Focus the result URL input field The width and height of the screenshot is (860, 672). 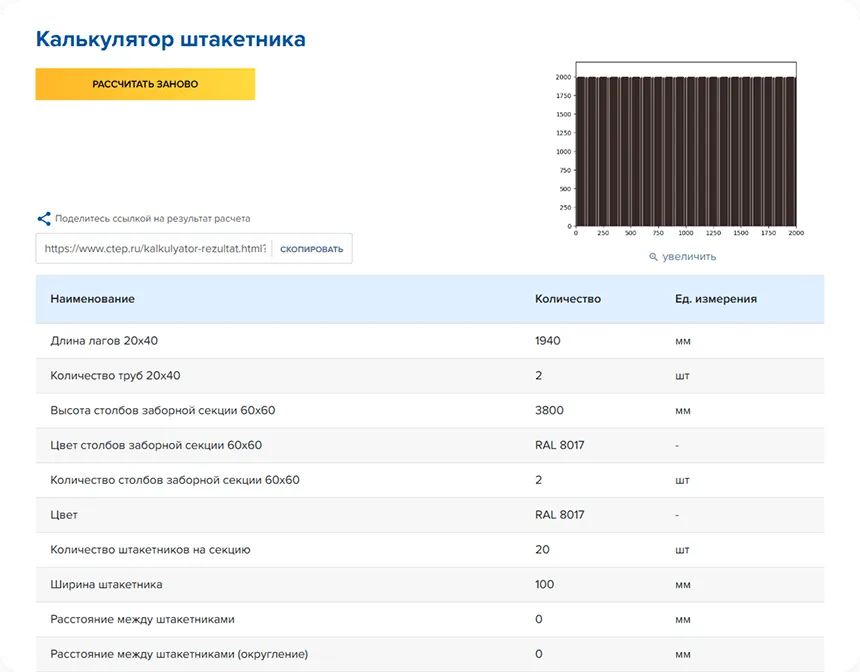click(154, 249)
